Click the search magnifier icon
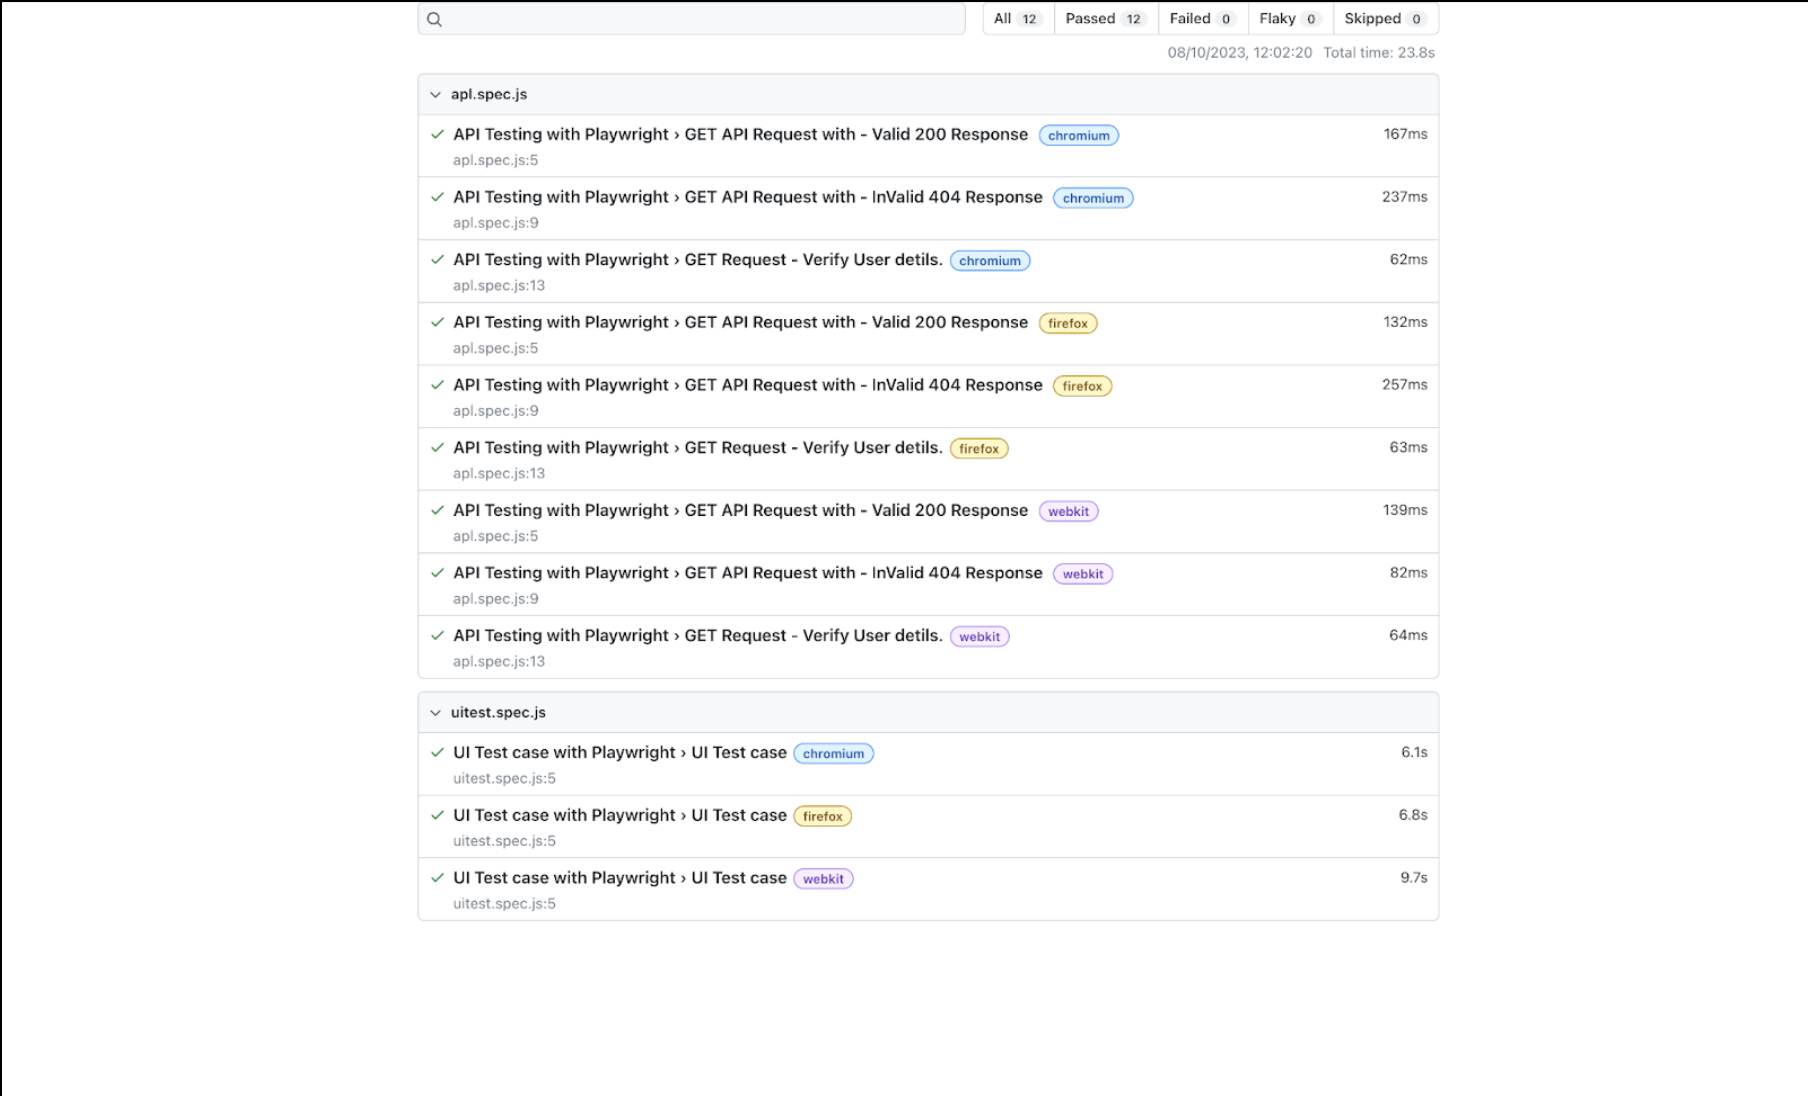Screen dimensions: 1808x1096 pos(434,19)
